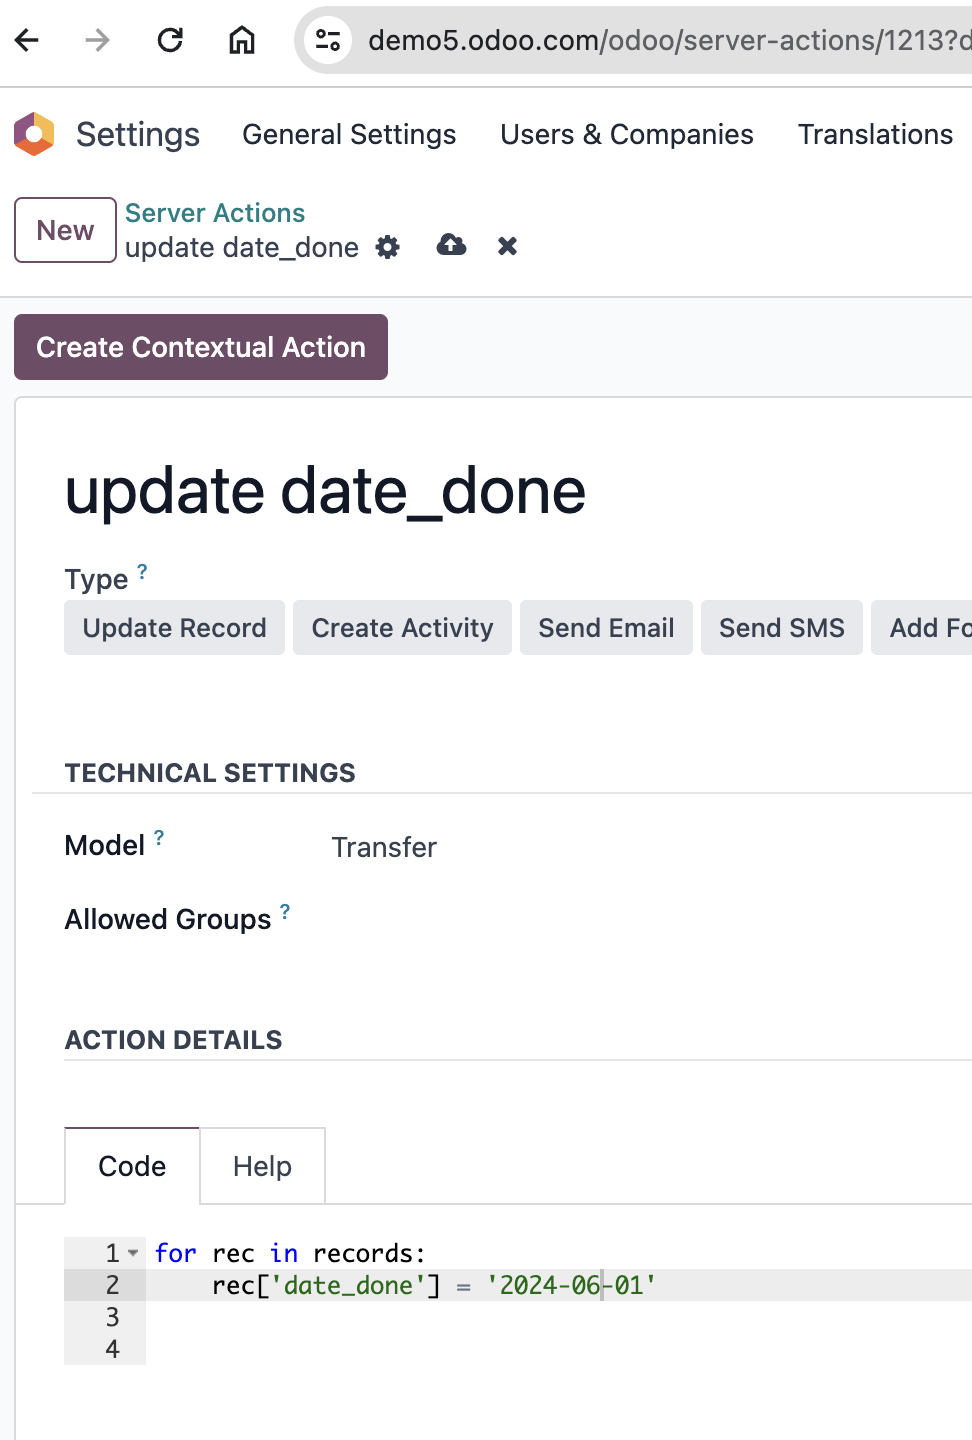Open General Settings menu
Viewport: 972px width, 1440px height.
coord(349,135)
